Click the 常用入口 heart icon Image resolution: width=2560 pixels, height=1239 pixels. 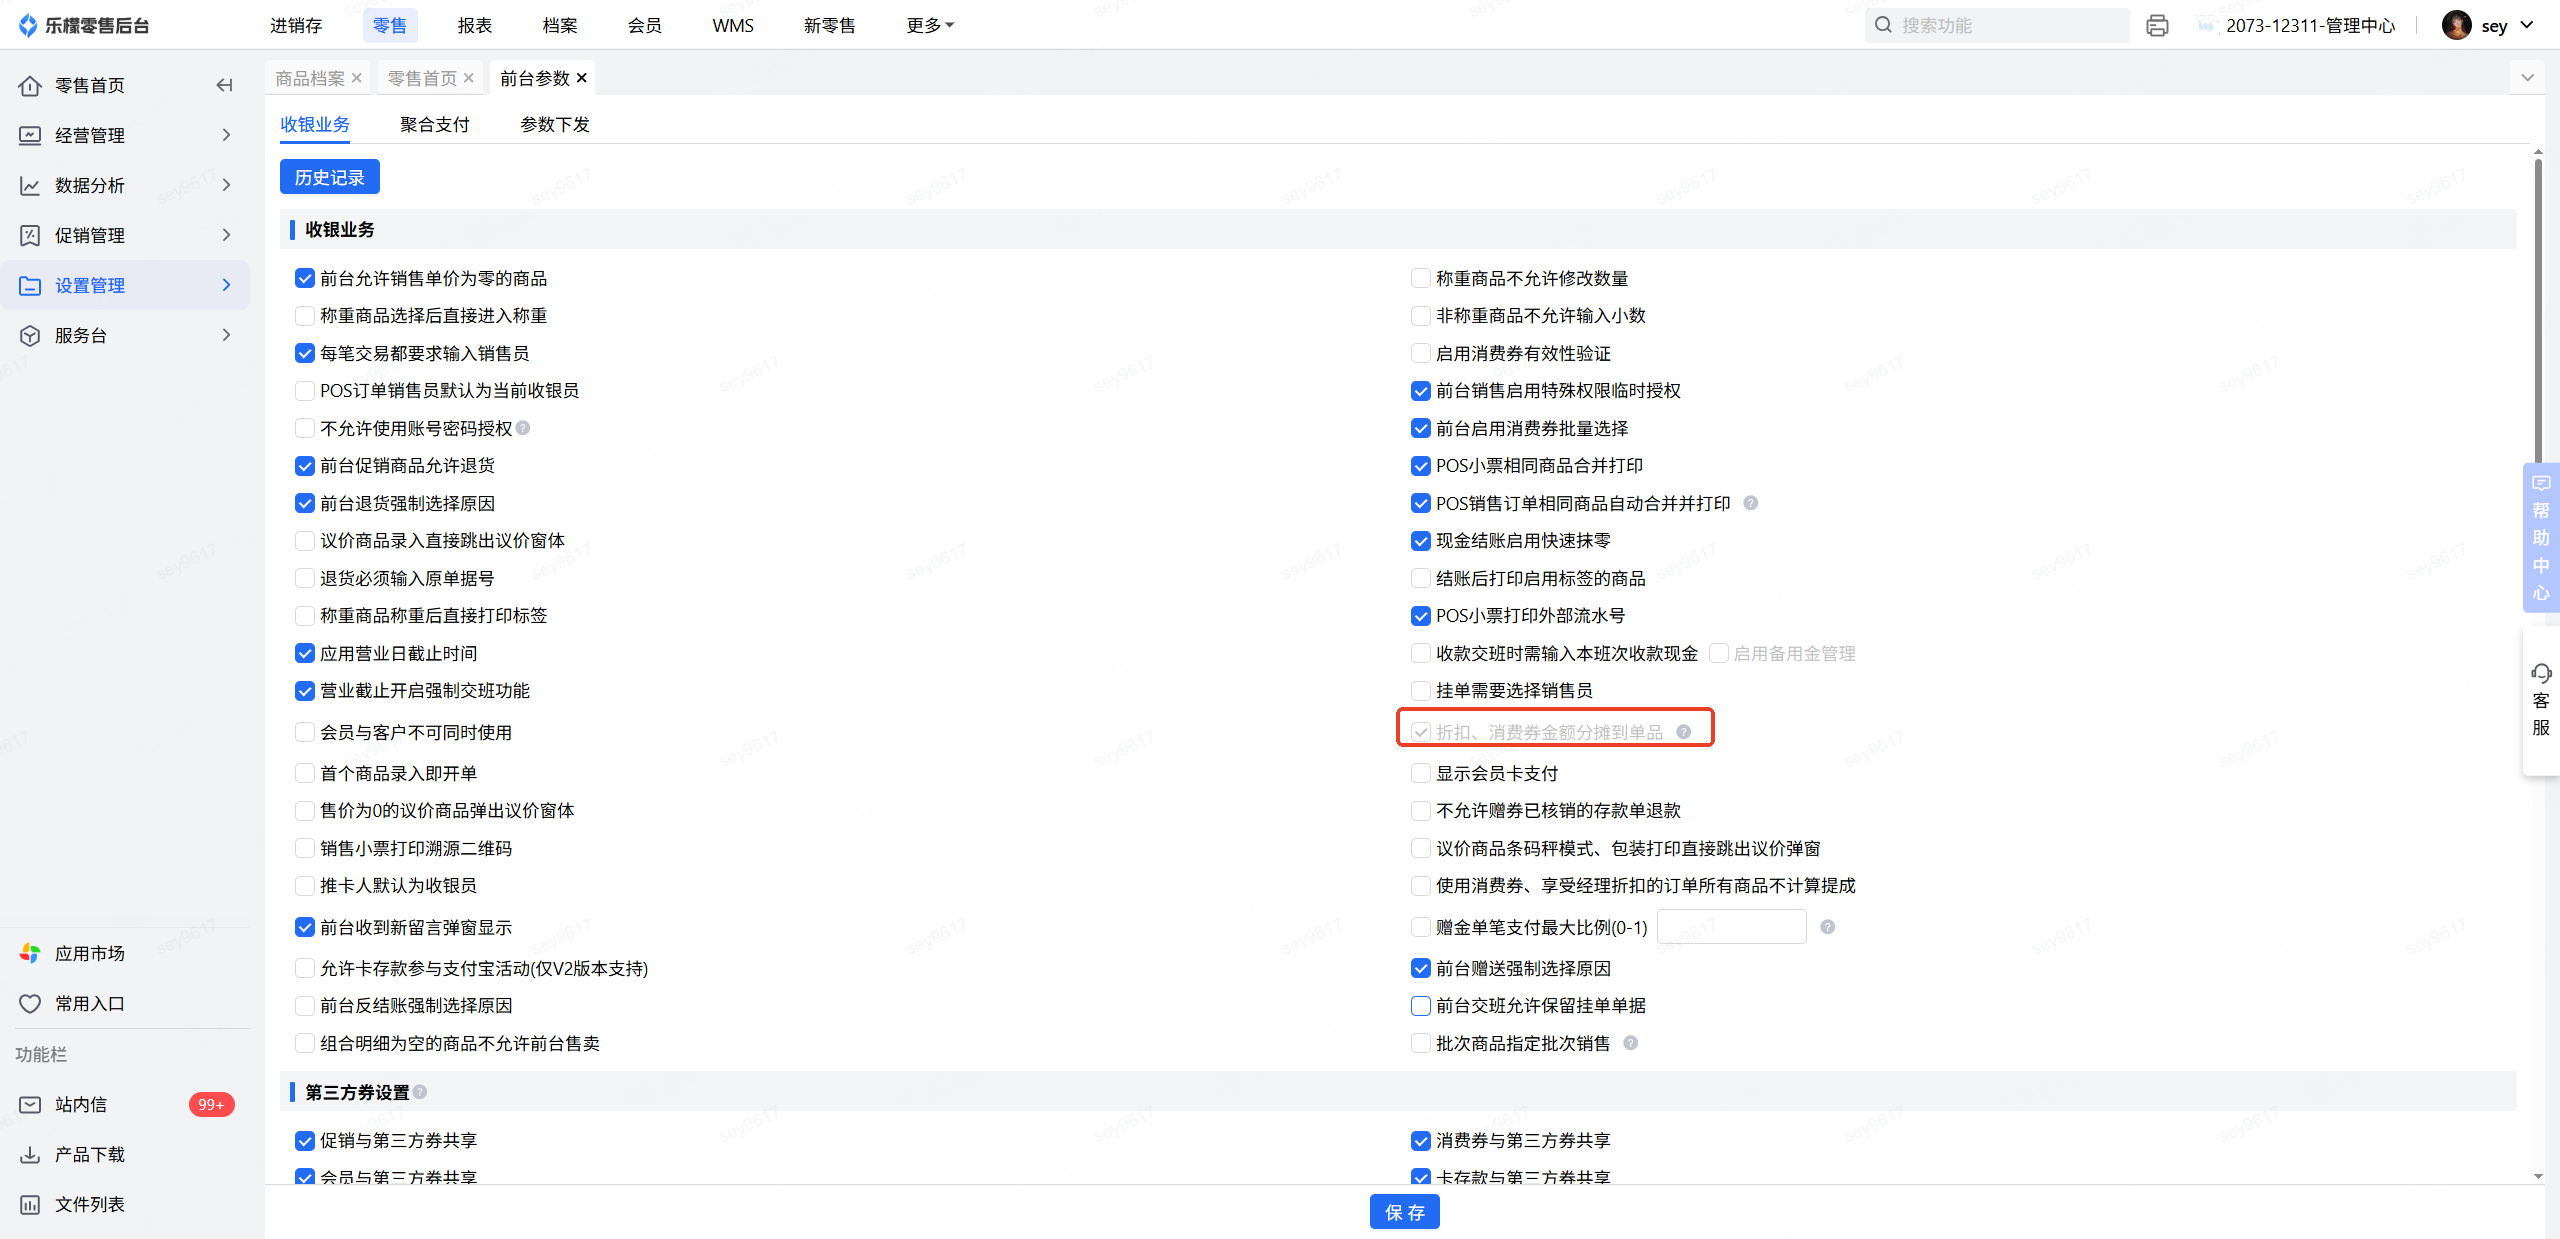[x=30, y=1003]
